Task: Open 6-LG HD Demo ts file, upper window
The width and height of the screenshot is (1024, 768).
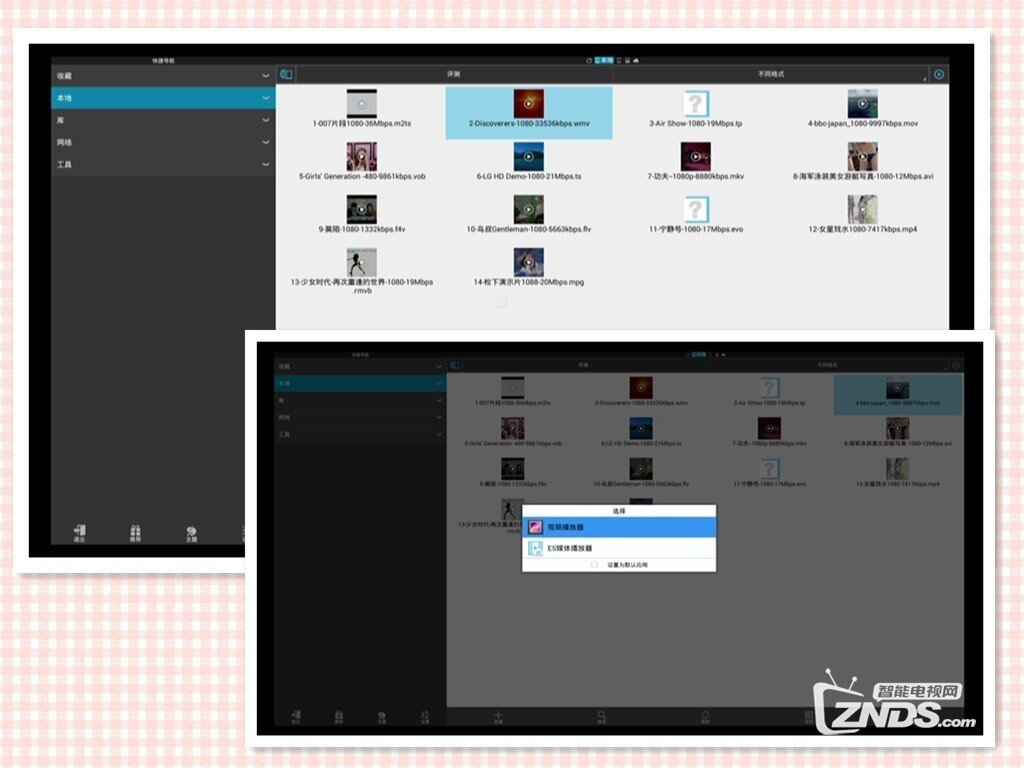Action: coord(529,162)
